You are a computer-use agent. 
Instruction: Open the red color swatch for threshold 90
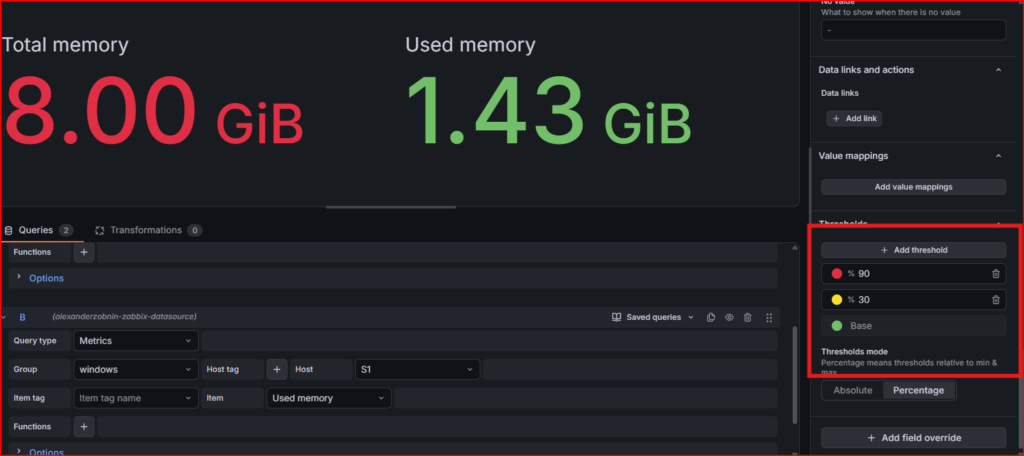point(837,274)
